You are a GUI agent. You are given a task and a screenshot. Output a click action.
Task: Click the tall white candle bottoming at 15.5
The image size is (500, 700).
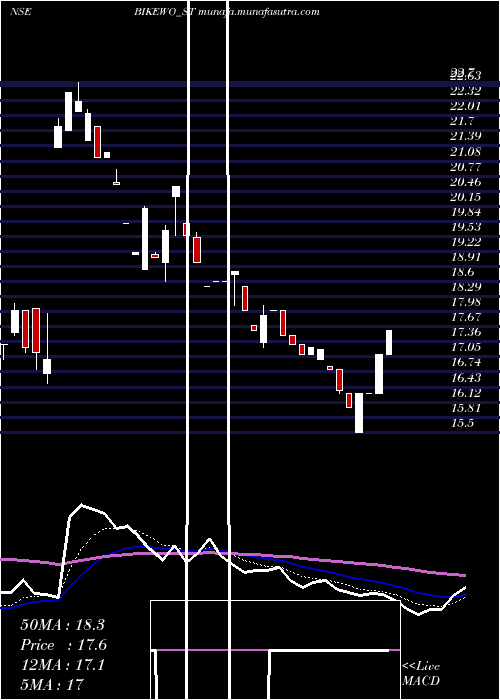359,413
